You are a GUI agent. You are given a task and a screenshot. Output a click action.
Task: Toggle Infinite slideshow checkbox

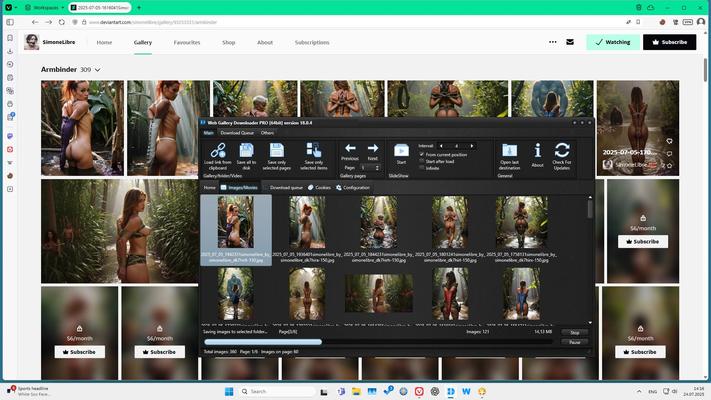422,168
